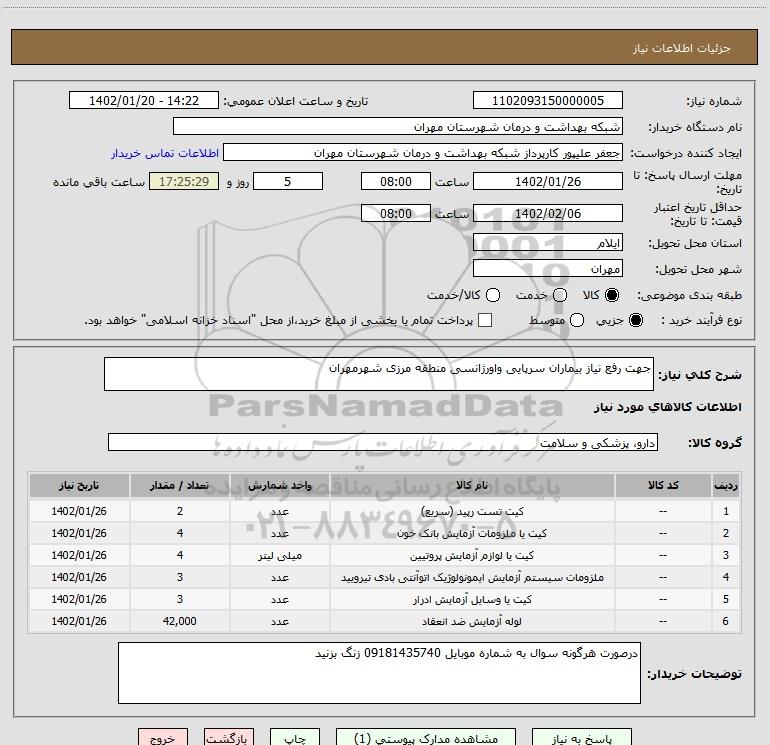Click the buyer organization name field
The image size is (770, 745).
click(398, 127)
